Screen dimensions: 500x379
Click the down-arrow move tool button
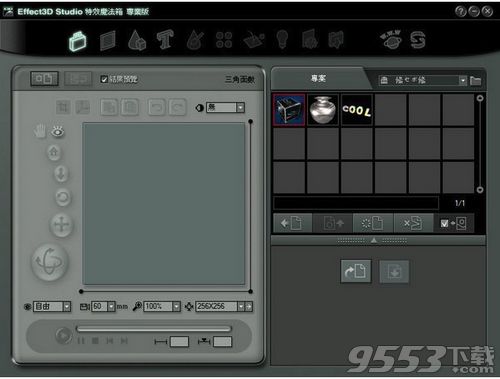coord(61,174)
